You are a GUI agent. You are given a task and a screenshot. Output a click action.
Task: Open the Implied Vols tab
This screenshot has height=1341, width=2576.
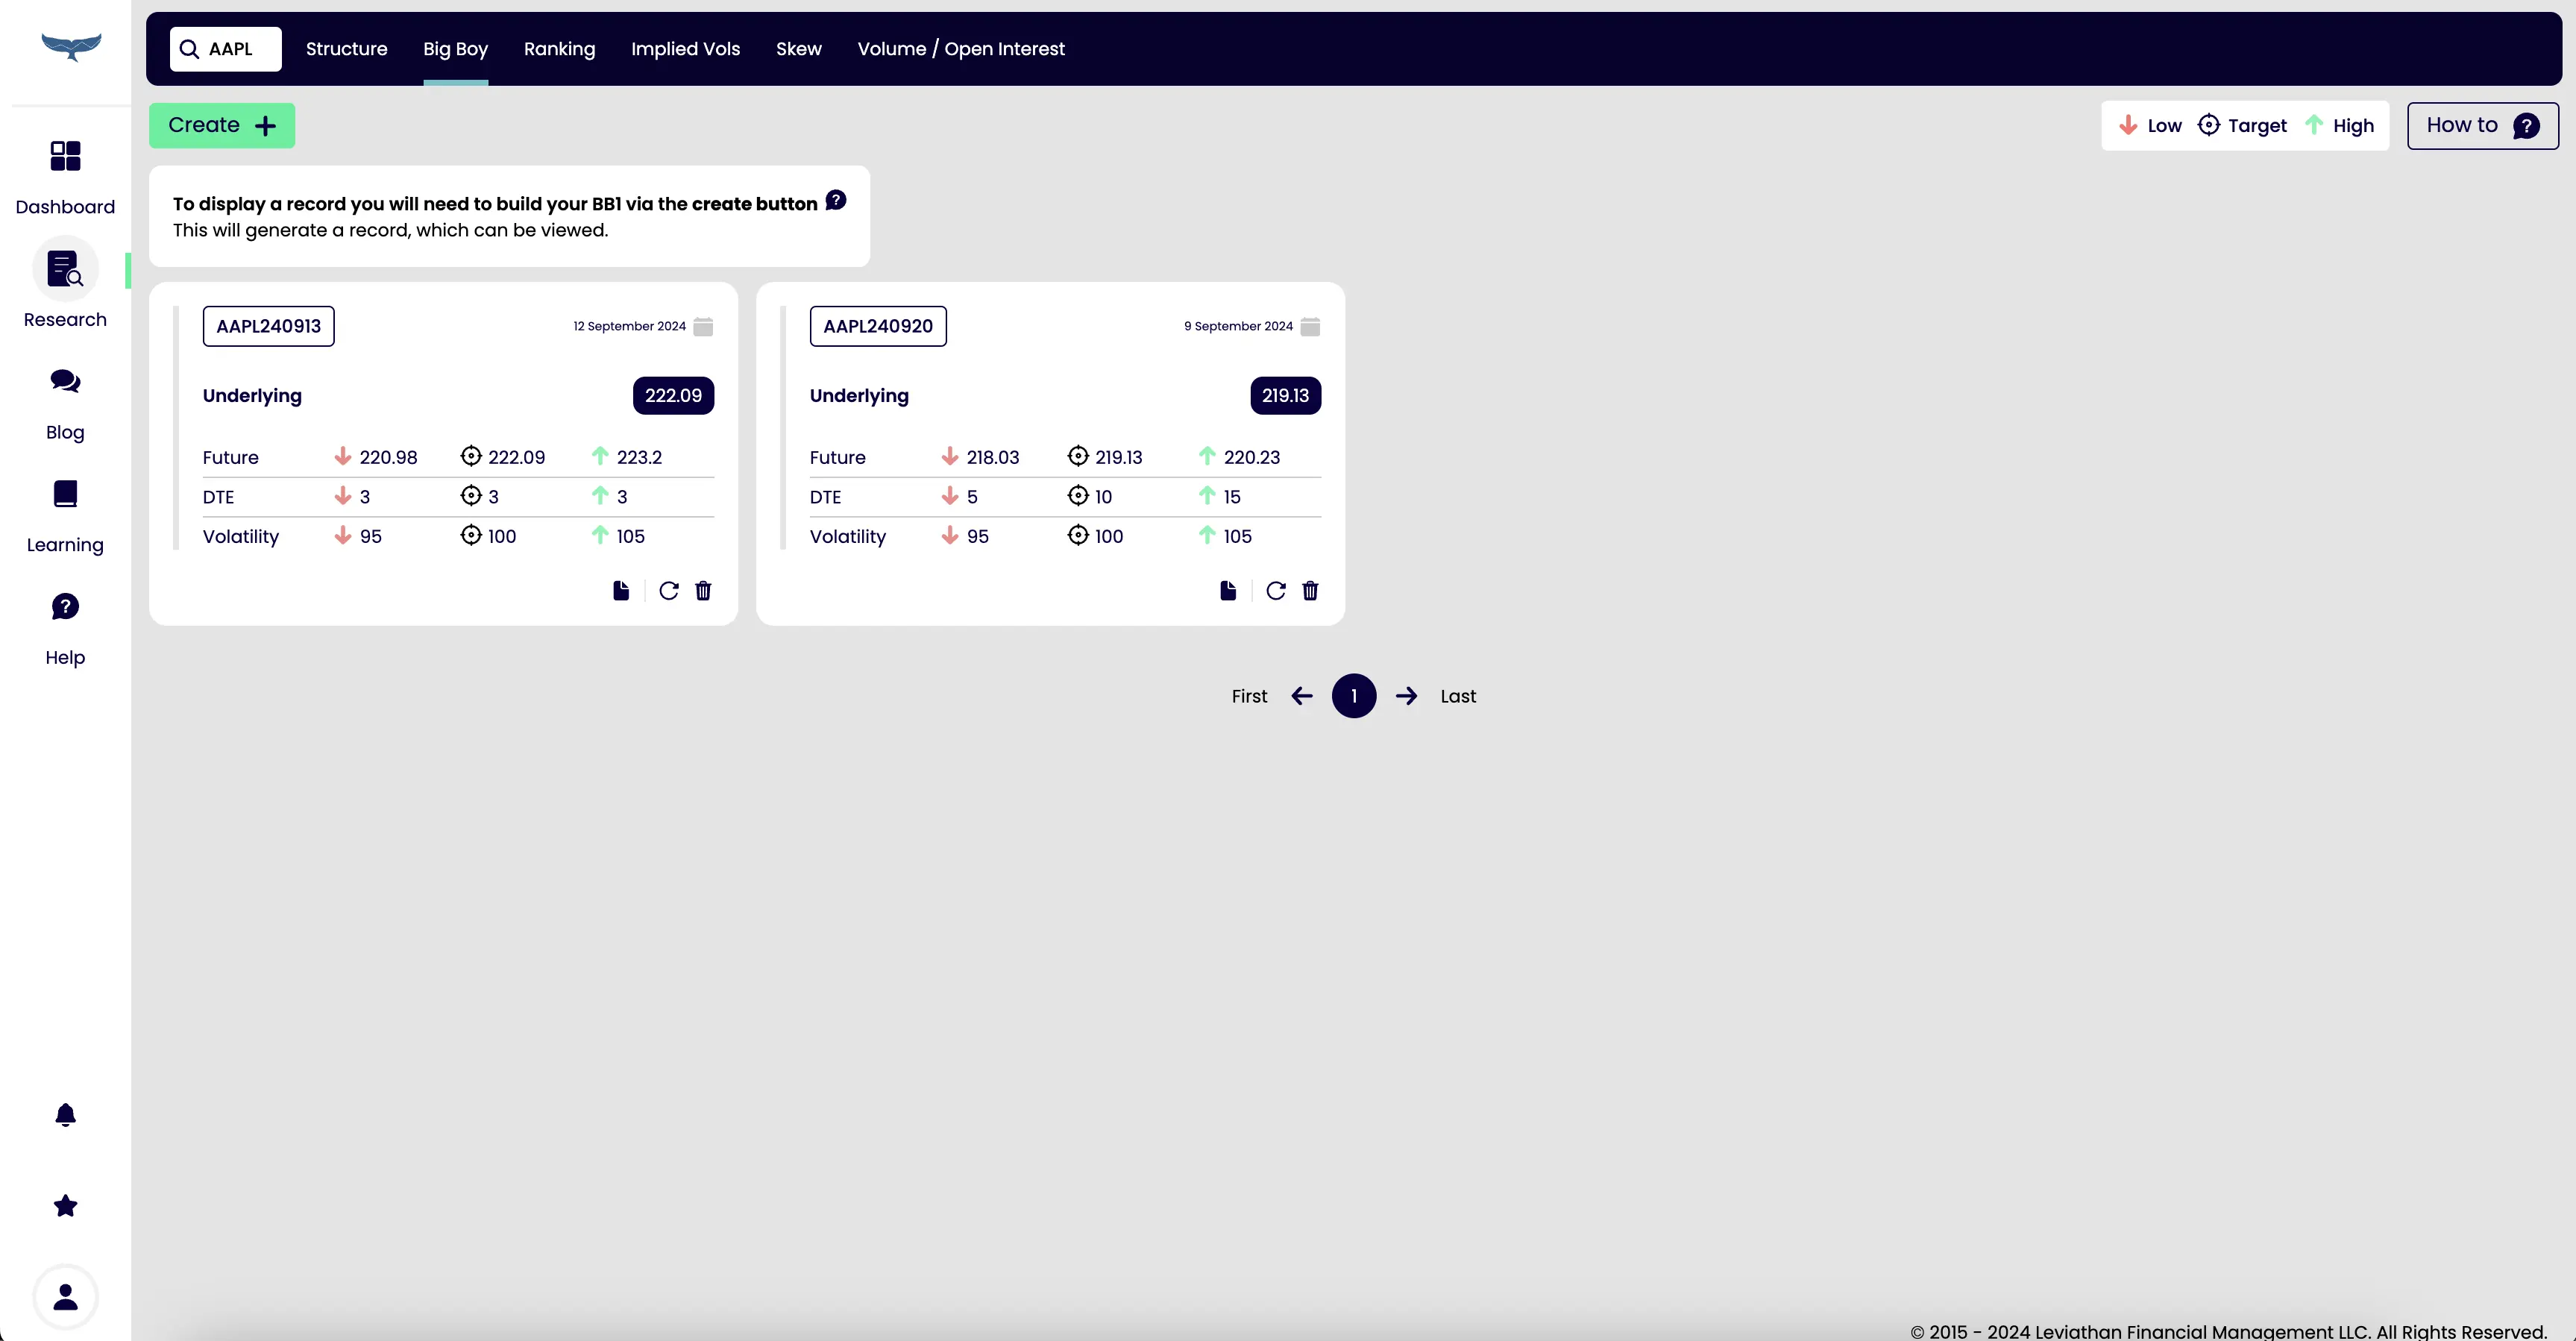pos(685,49)
